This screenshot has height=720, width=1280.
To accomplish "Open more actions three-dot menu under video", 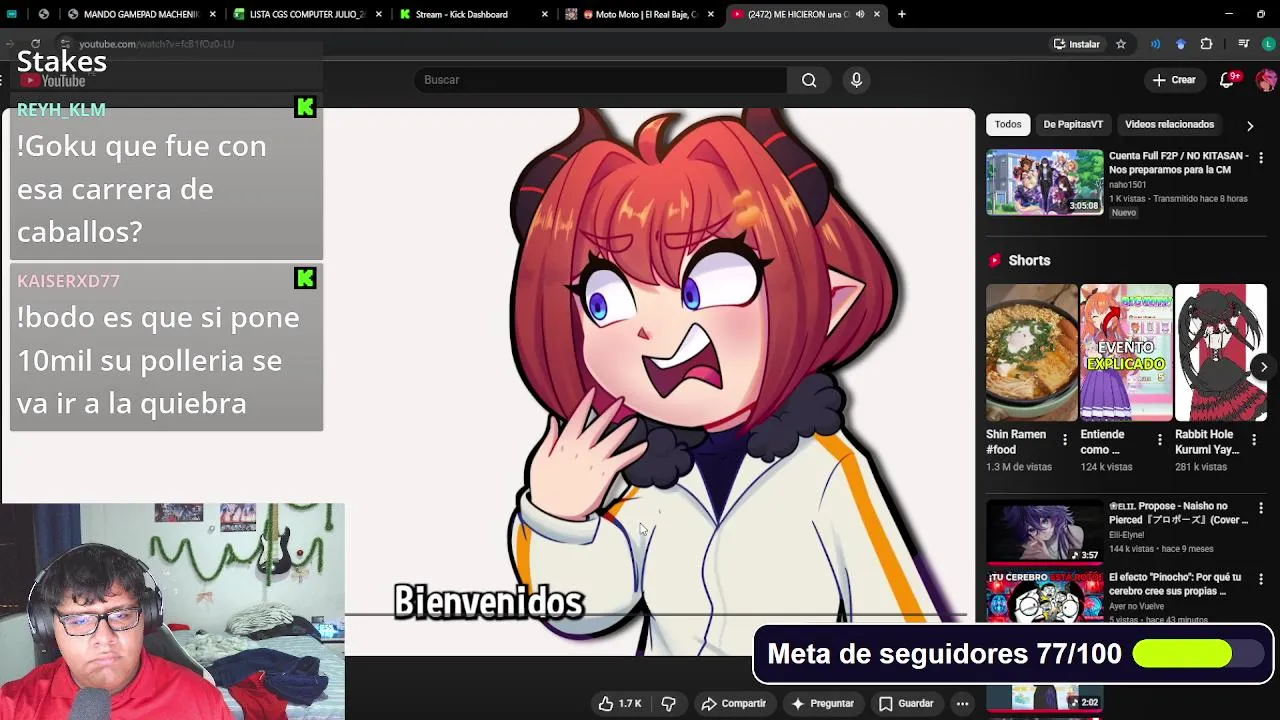I will 962,703.
